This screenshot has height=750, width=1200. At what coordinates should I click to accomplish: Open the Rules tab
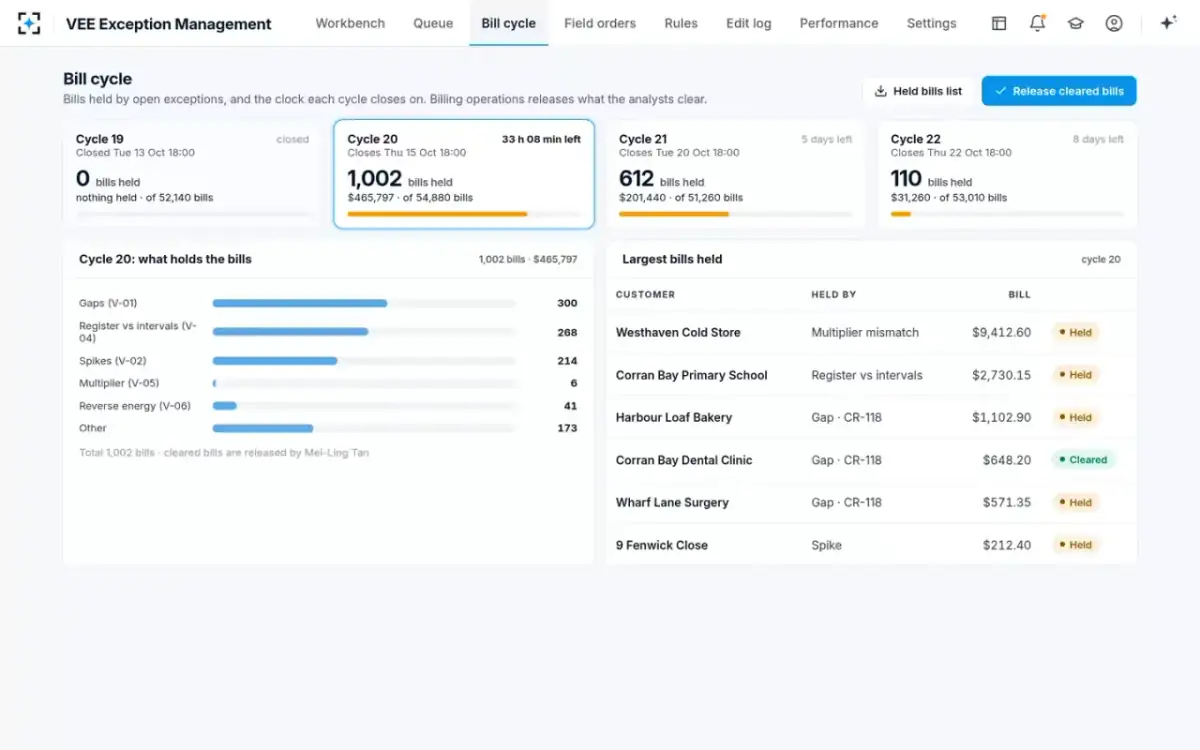click(681, 23)
